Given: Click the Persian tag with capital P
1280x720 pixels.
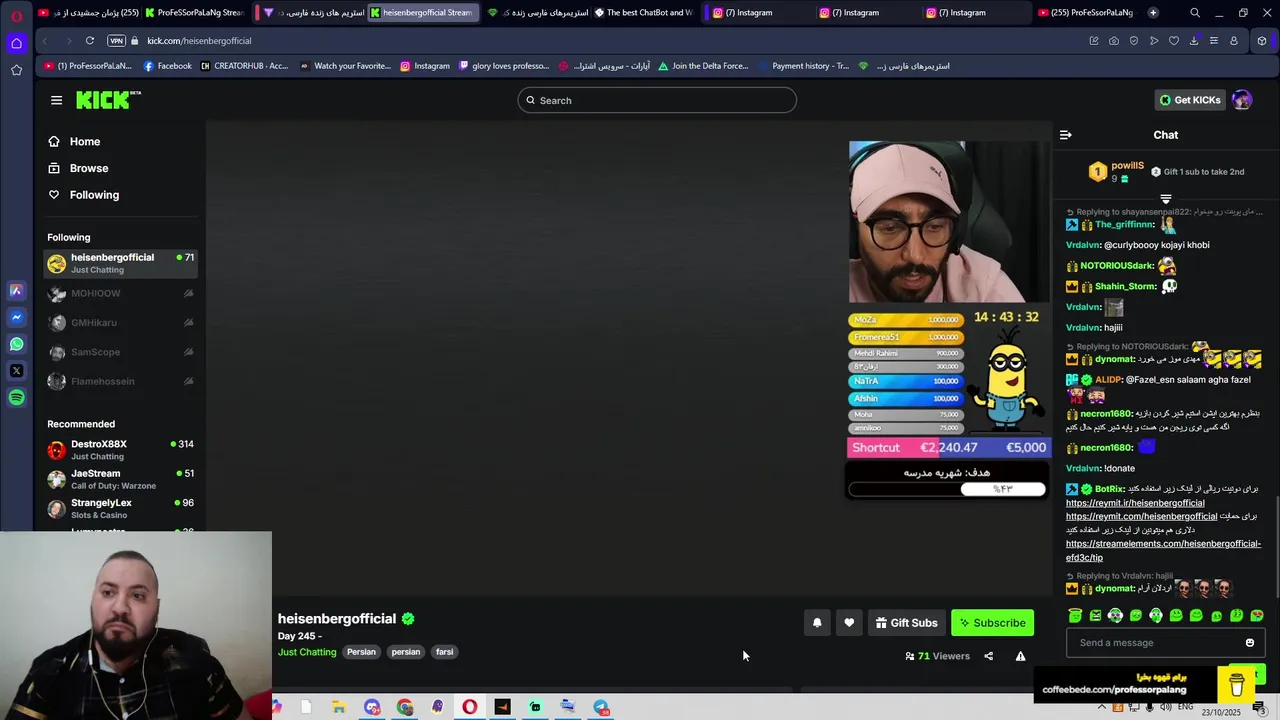Looking at the screenshot, I should point(361,652).
